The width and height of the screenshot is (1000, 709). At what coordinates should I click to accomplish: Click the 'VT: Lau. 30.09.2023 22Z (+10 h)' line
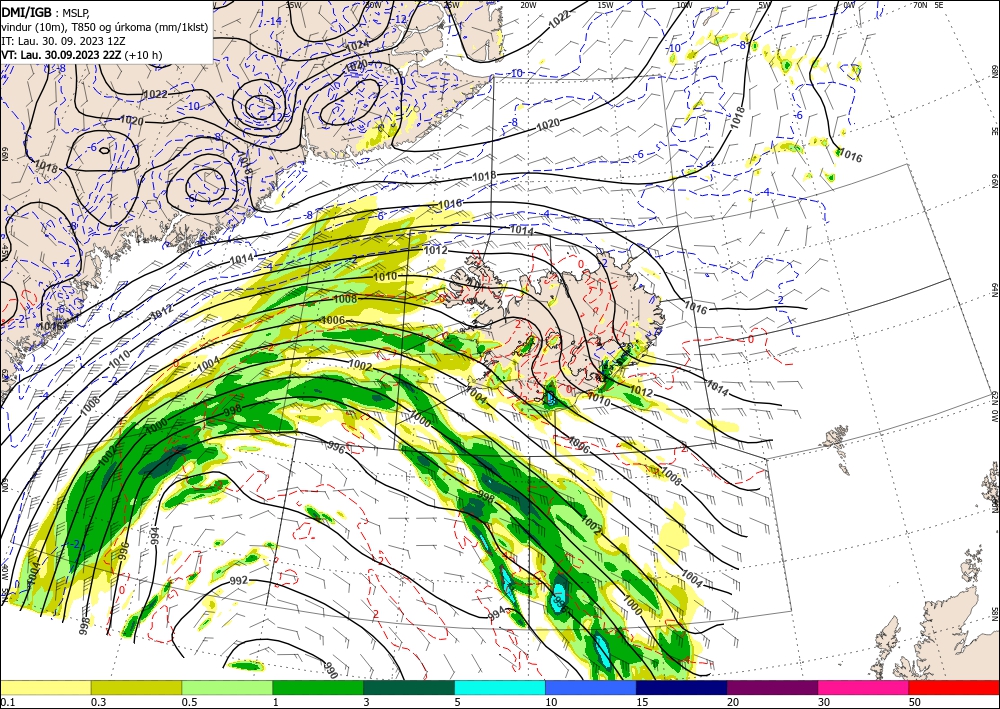tap(82, 55)
